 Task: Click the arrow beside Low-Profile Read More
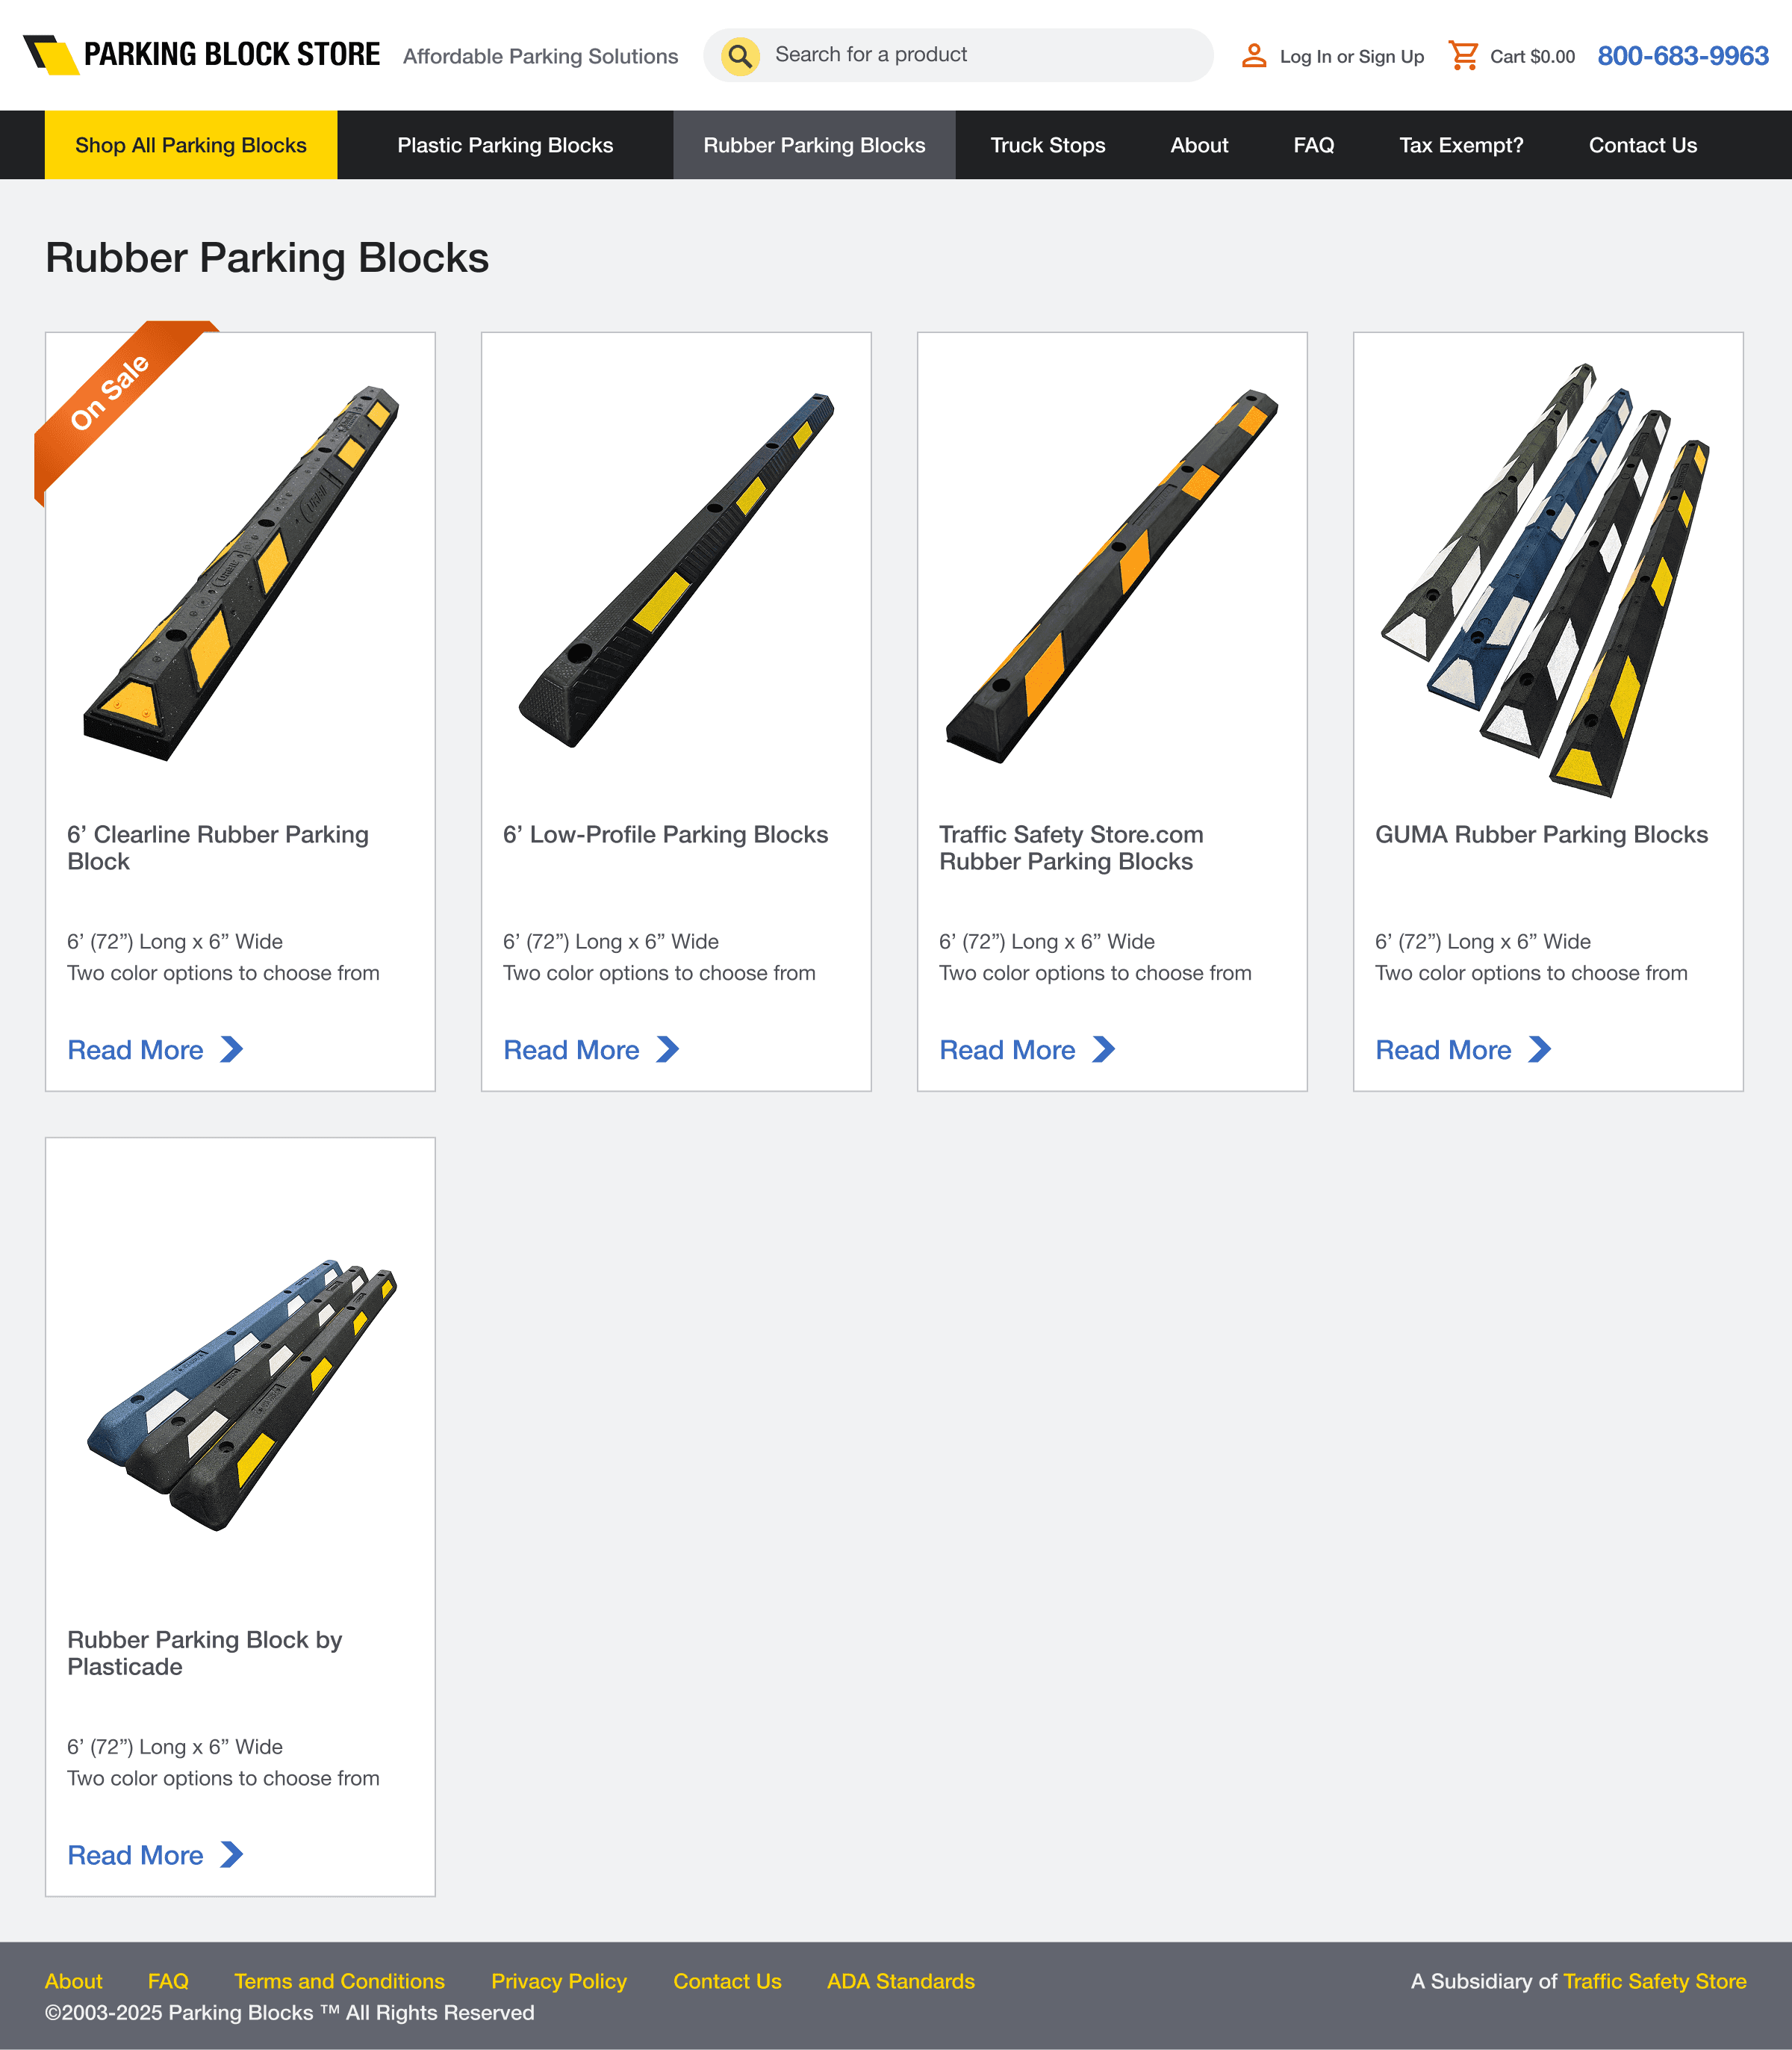tap(668, 1049)
